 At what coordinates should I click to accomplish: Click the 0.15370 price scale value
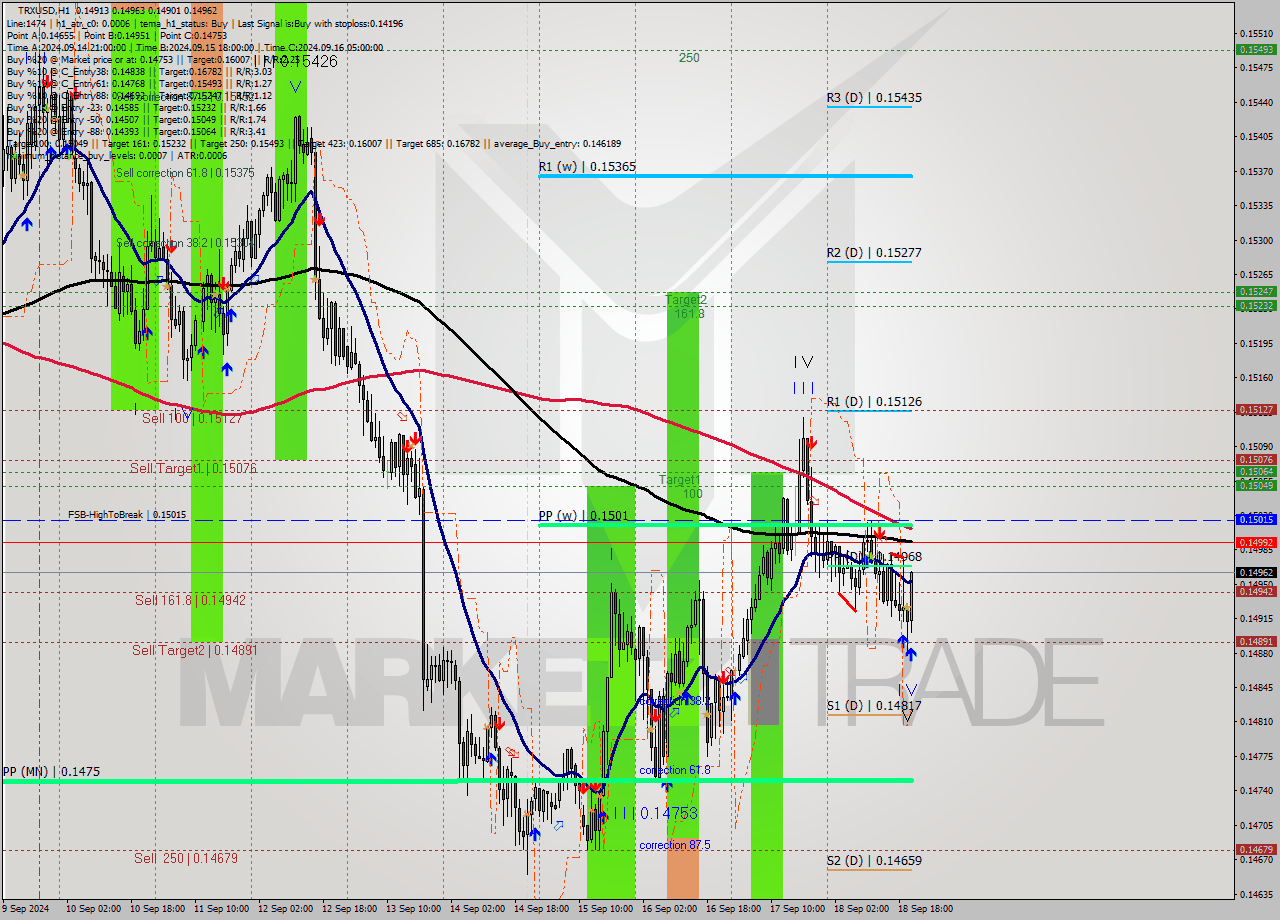tap(1256, 171)
